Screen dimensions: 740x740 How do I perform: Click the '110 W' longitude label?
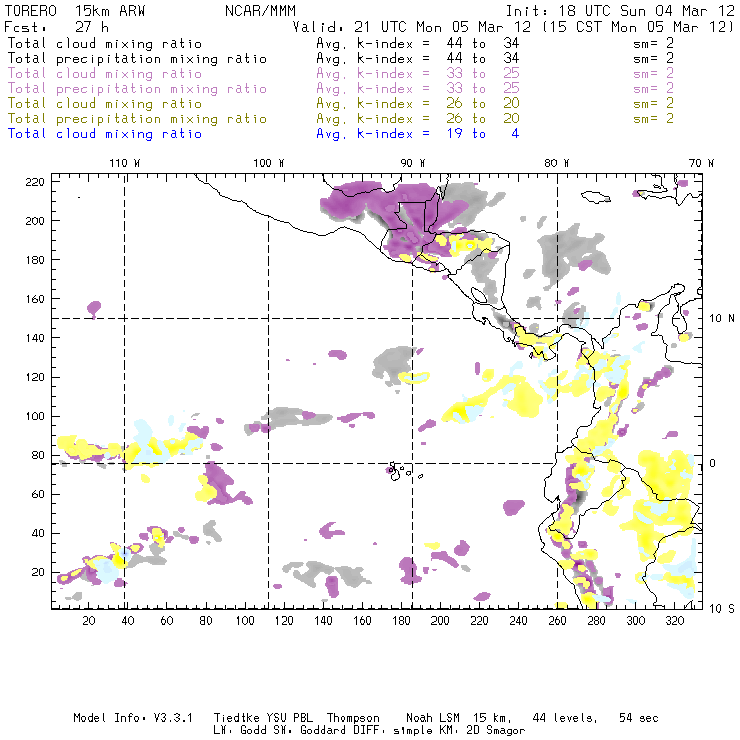[125, 163]
